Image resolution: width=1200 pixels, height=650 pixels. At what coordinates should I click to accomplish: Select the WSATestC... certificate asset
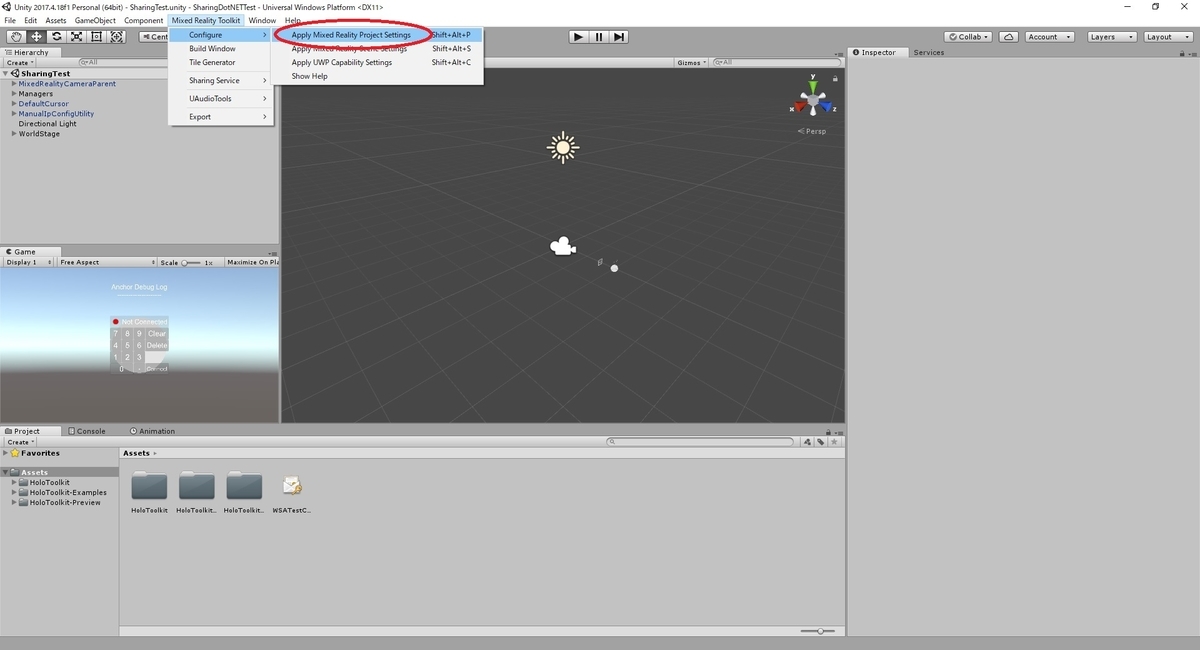[292, 486]
